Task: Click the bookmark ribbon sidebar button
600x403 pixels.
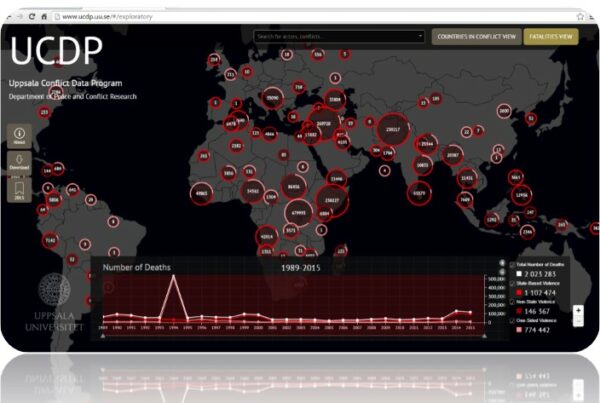Action: click(19, 190)
